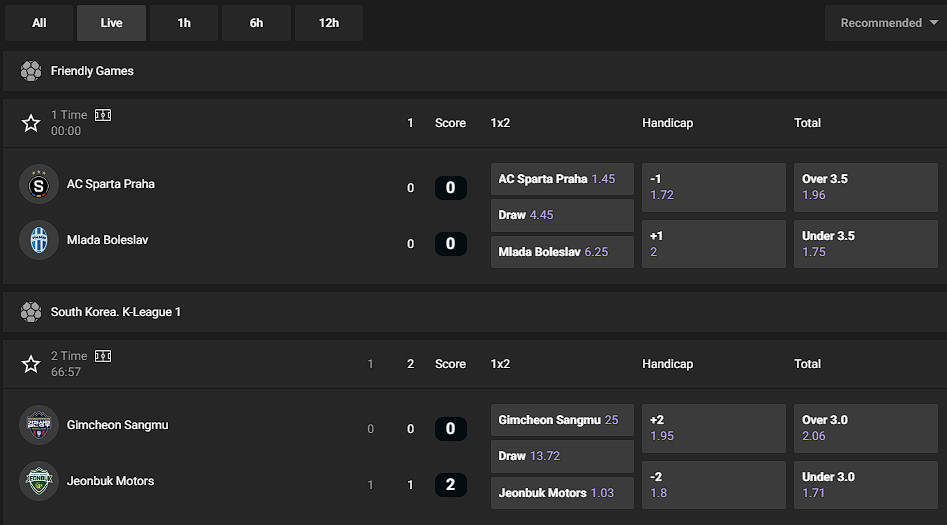This screenshot has height=525, width=947.
Task: Select the 6h time filter tab
Action: pyautogui.click(x=256, y=23)
